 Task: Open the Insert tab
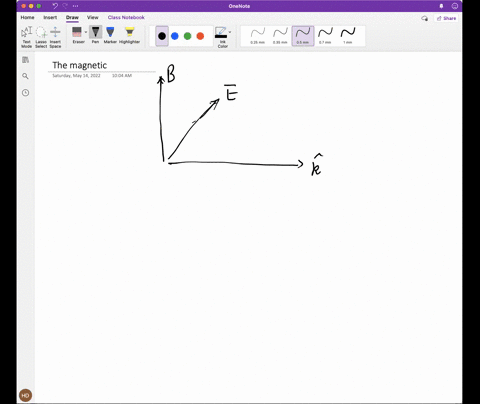click(x=50, y=17)
